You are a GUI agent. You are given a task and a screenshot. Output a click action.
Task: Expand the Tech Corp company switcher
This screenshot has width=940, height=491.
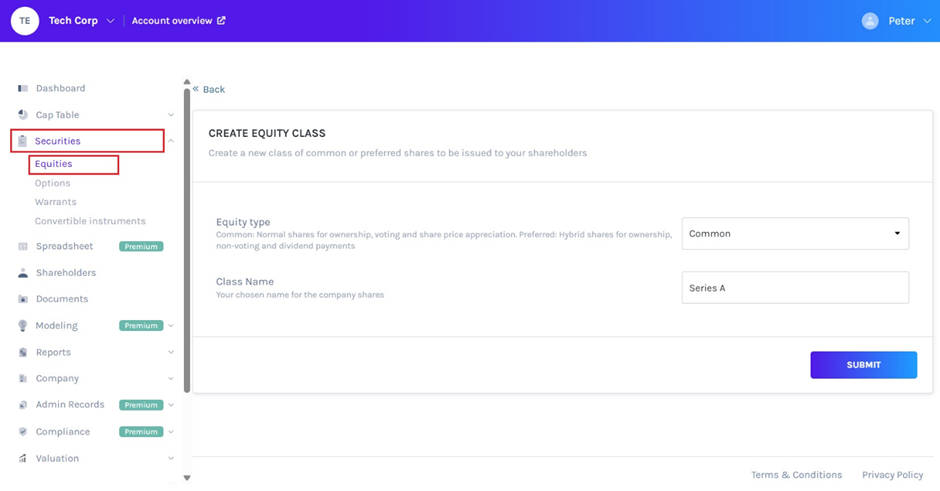click(110, 21)
